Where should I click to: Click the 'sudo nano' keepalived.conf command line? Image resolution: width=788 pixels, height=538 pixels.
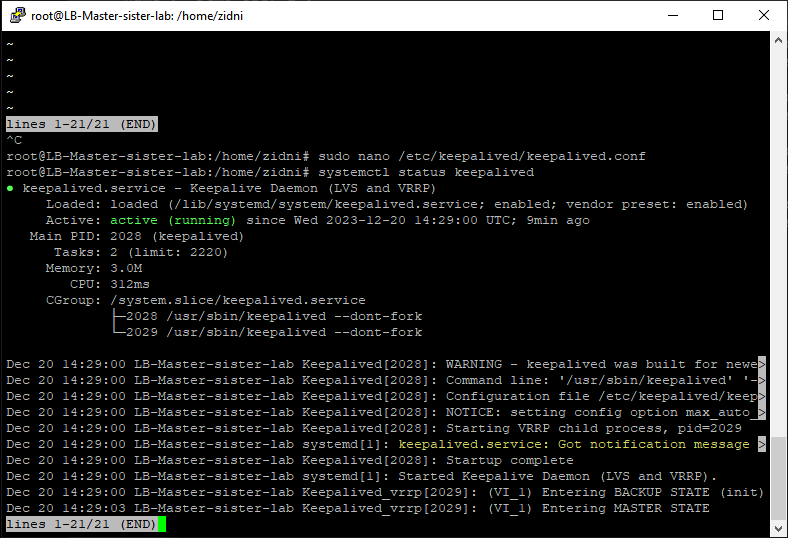(x=482, y=156)
